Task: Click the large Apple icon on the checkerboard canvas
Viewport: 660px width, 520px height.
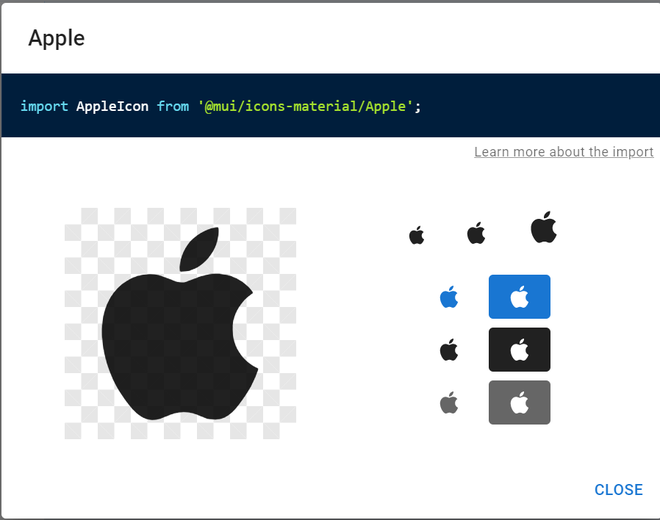Action: click(180, 323)
